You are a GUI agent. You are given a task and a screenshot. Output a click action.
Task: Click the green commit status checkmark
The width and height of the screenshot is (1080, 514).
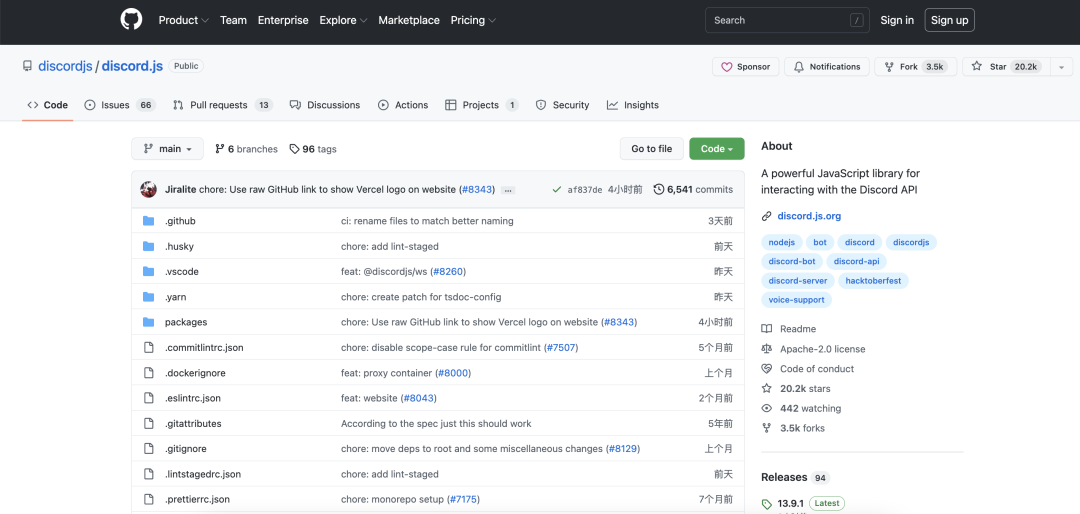pyautogui.click(x=557, y=189)
